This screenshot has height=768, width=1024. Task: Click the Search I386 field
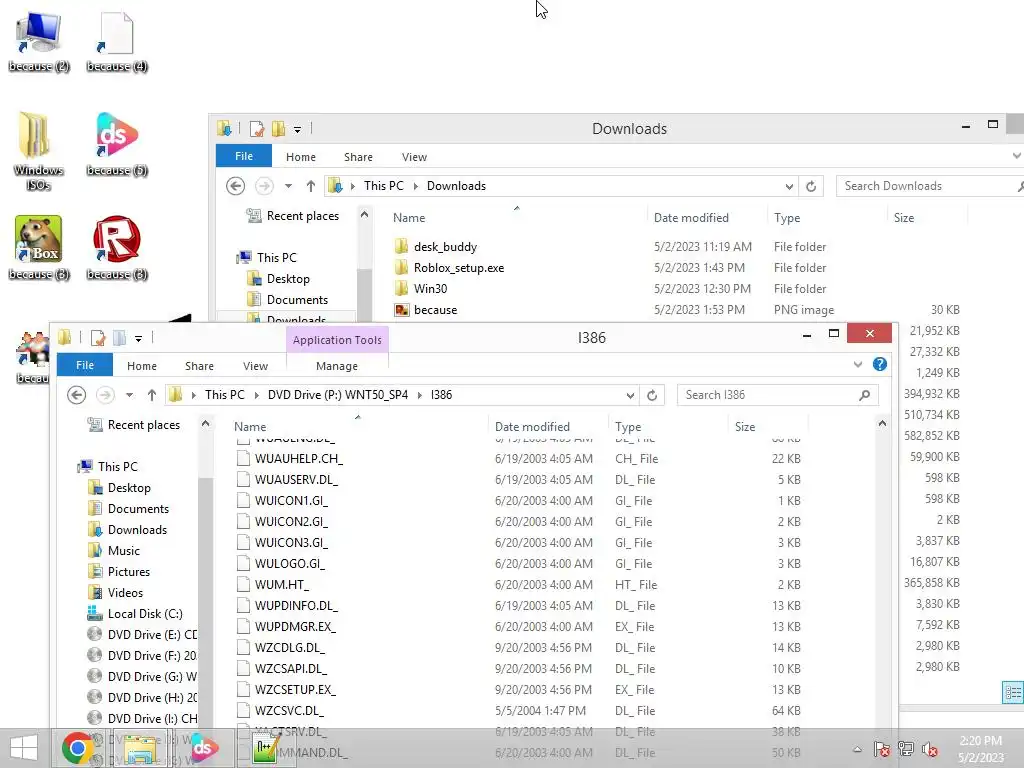click(x=777, y=395)
